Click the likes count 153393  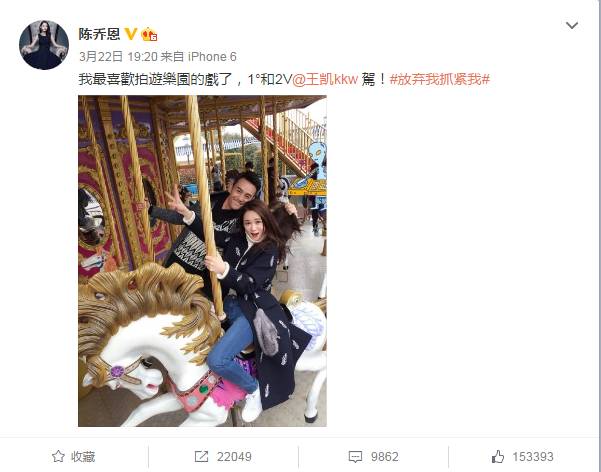(x=533, y=457)
